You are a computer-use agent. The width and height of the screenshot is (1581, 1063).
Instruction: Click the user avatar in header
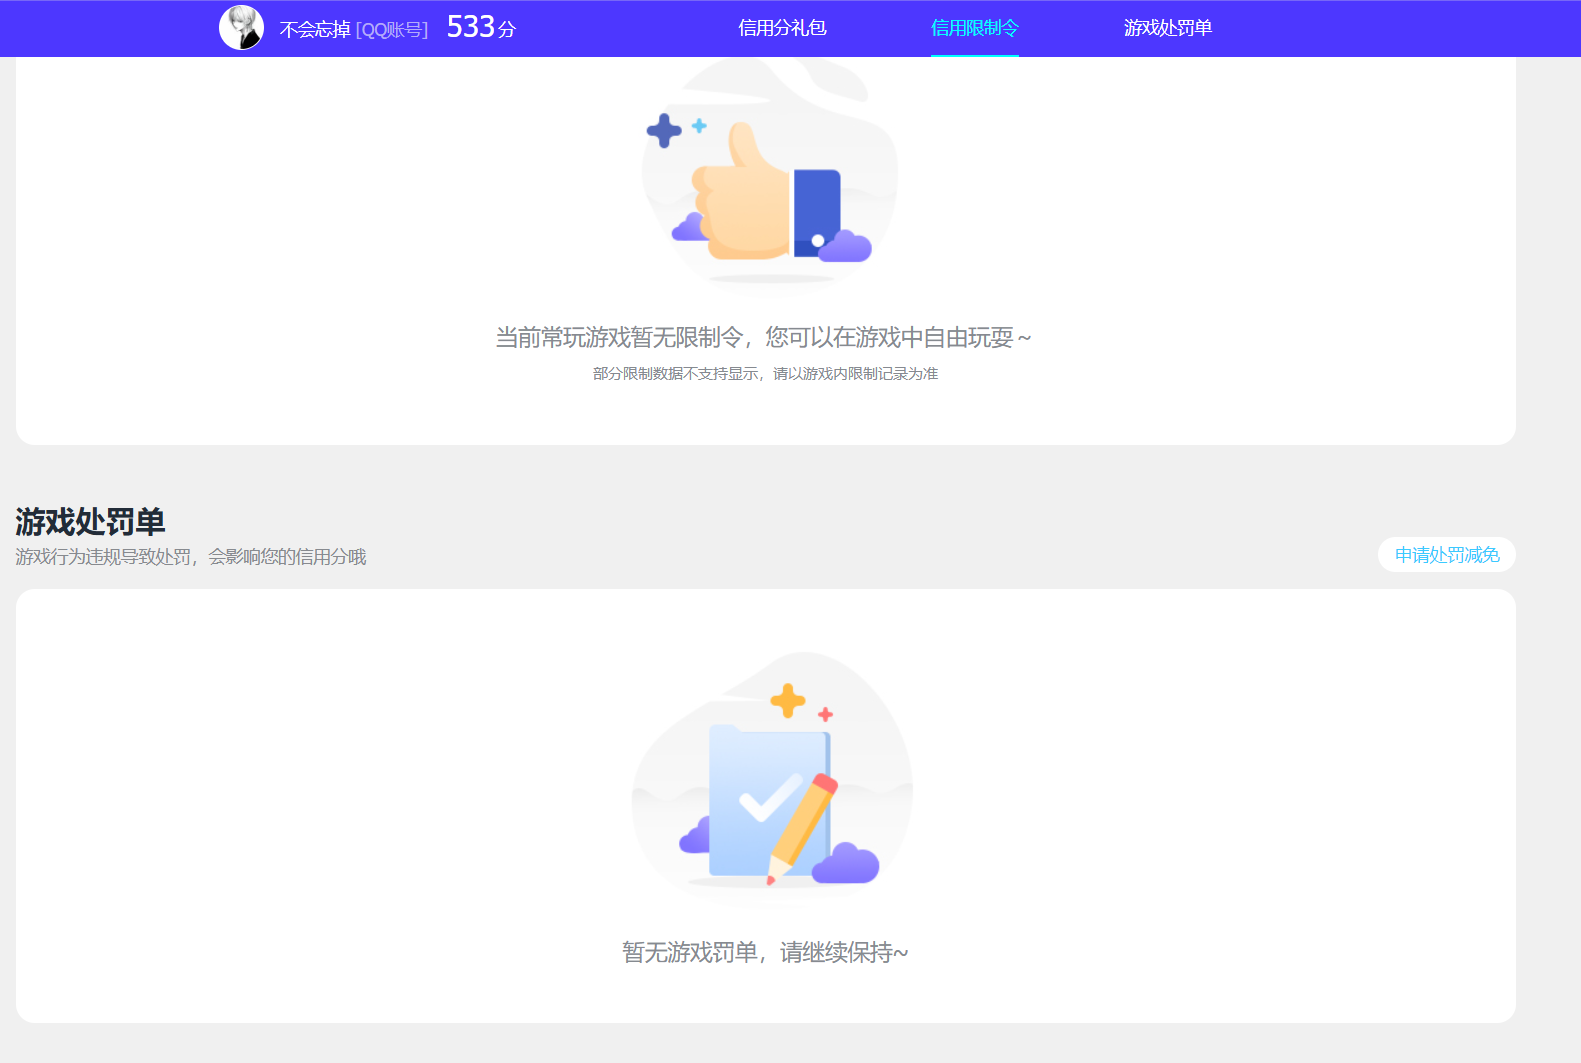242,28
